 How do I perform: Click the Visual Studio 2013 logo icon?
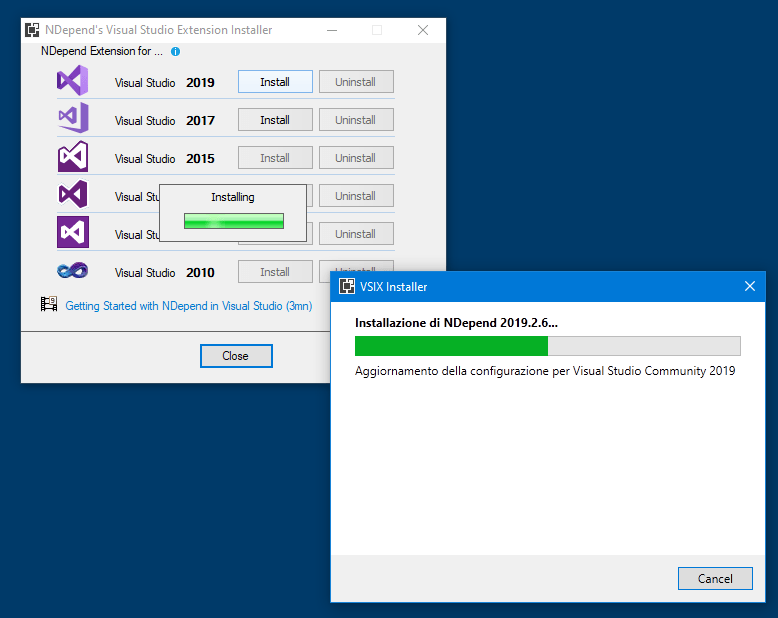click(x=73, y=194)
